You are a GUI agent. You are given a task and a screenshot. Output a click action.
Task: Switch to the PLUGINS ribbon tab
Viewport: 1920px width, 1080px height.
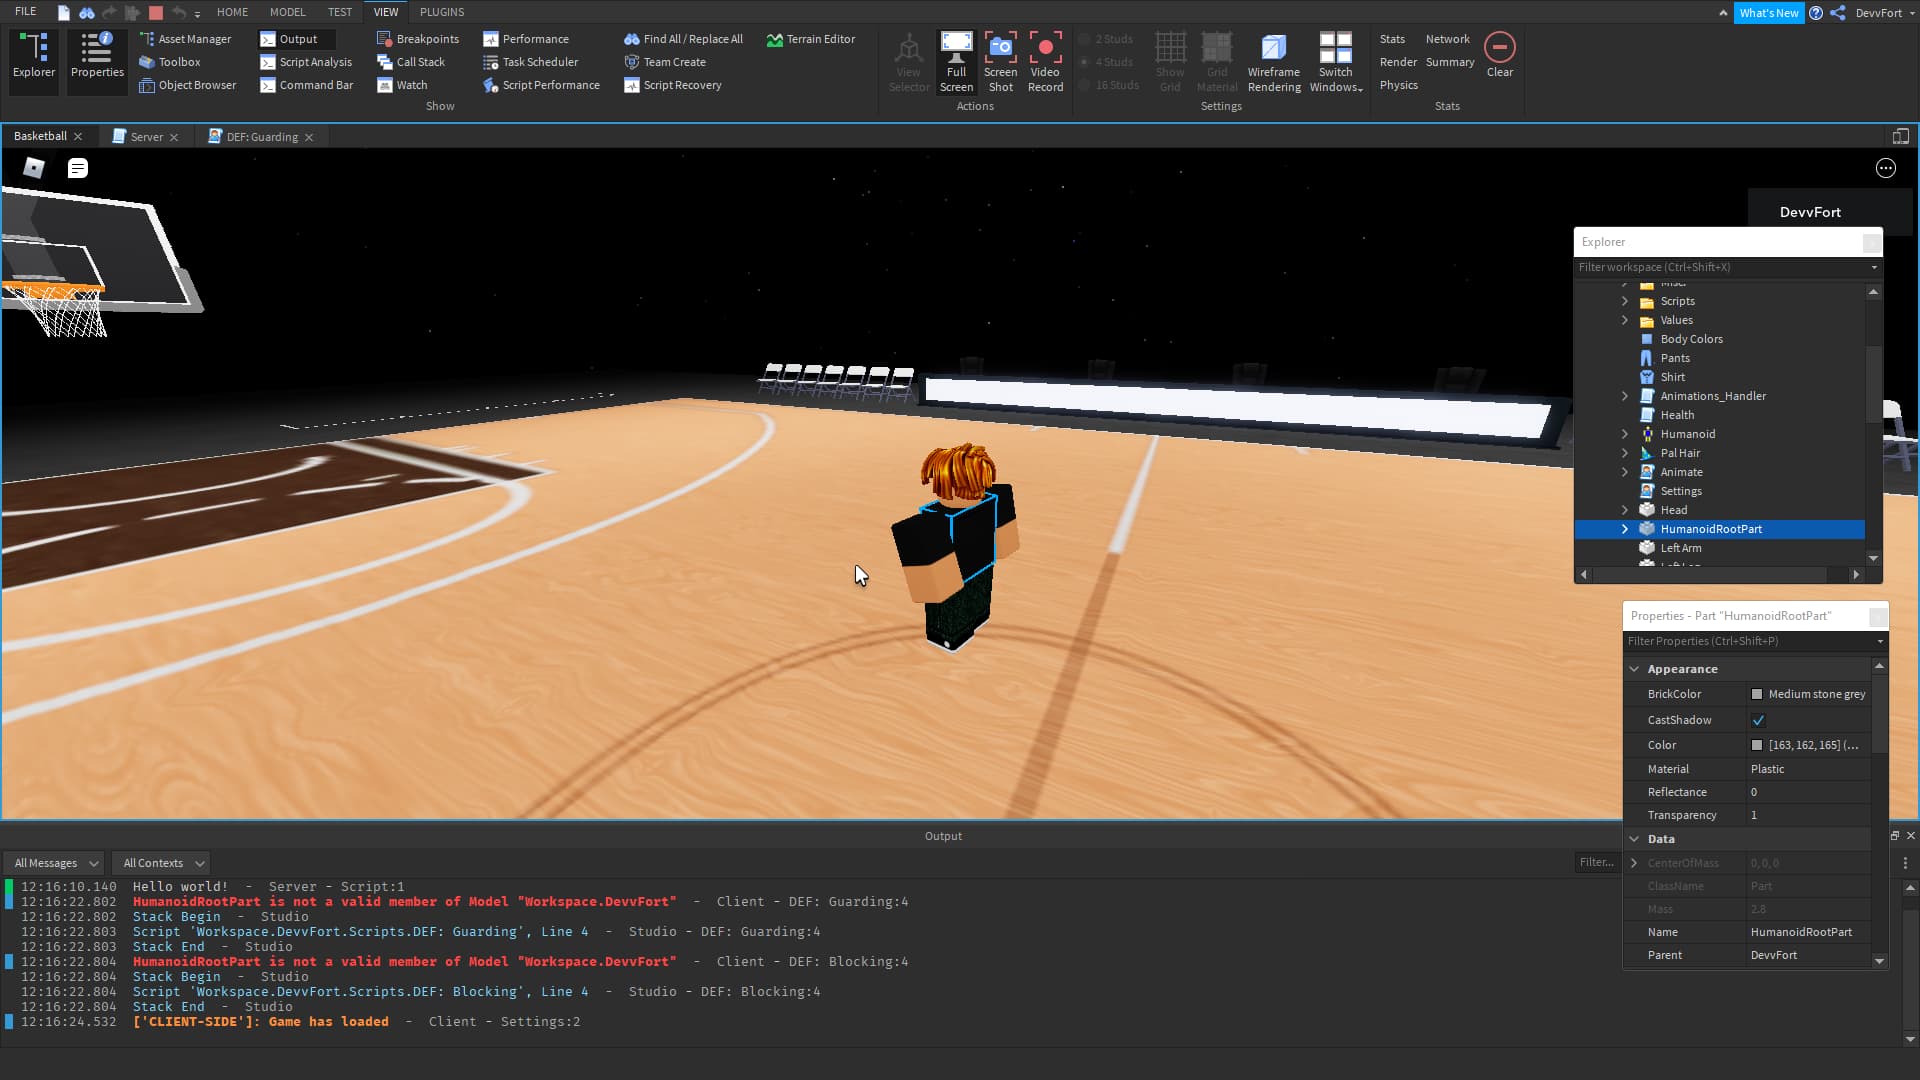tap(442, 12)
